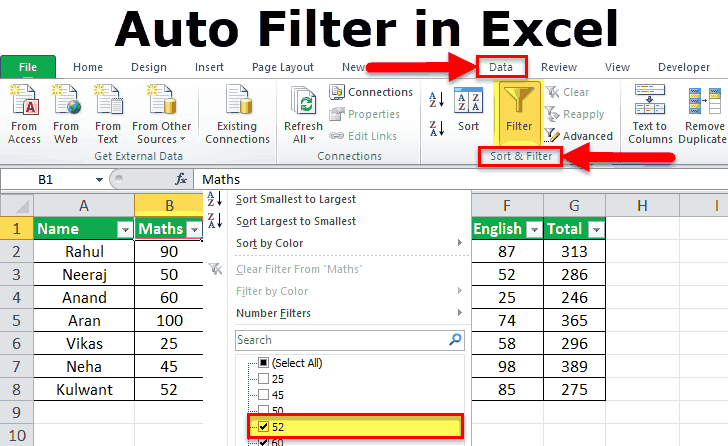The width and height of the screenshot is (728, 446).
Task: Click Edit Links in Connections group
Action: click(x=363, y=136)
